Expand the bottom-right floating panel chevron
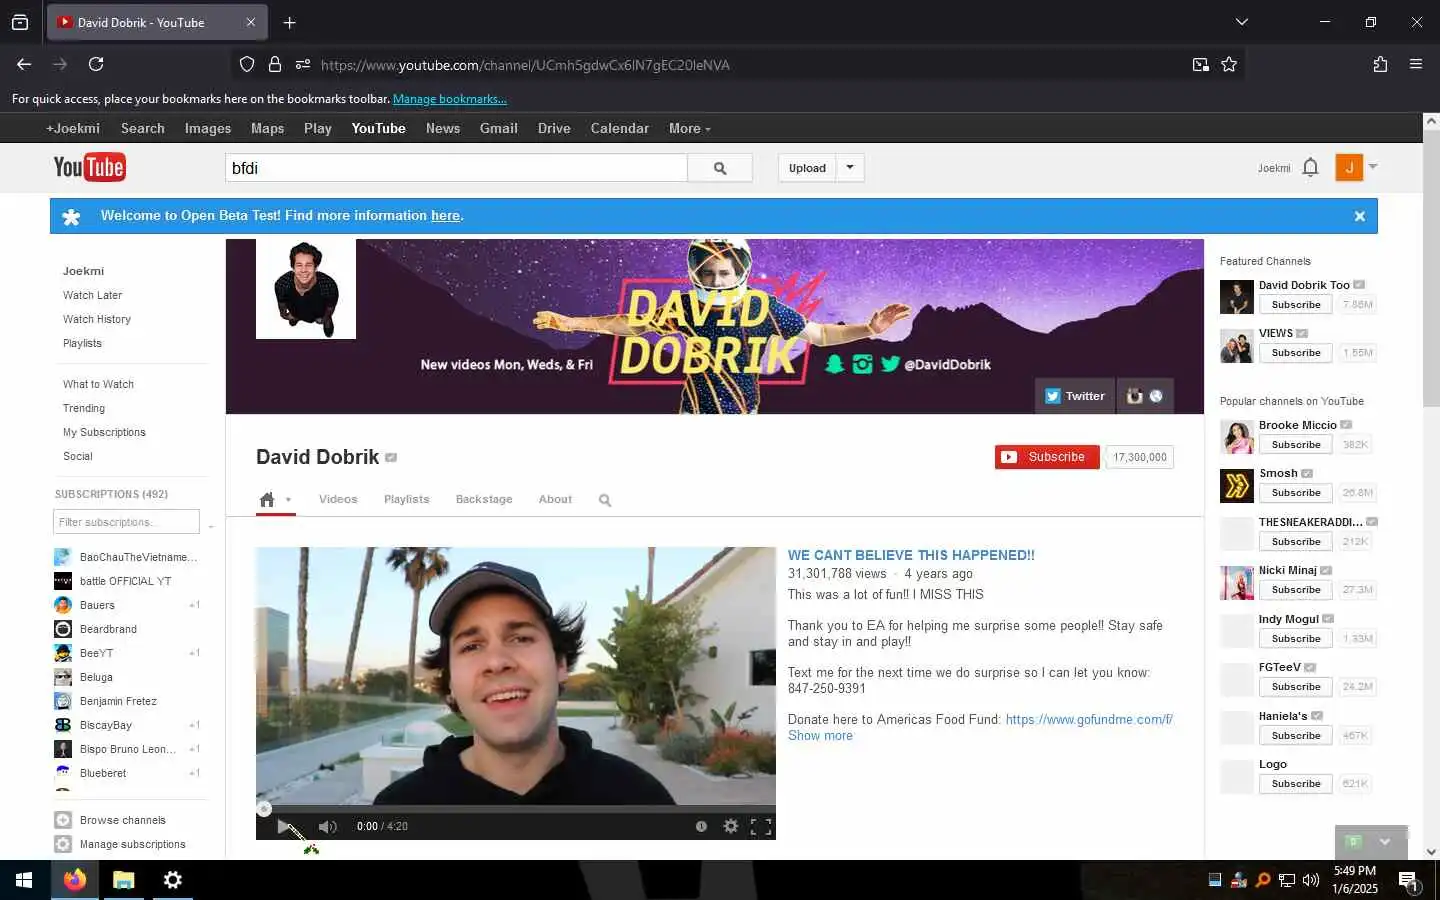Screen dimensions: 1440x900 [x=1385, y=842]
